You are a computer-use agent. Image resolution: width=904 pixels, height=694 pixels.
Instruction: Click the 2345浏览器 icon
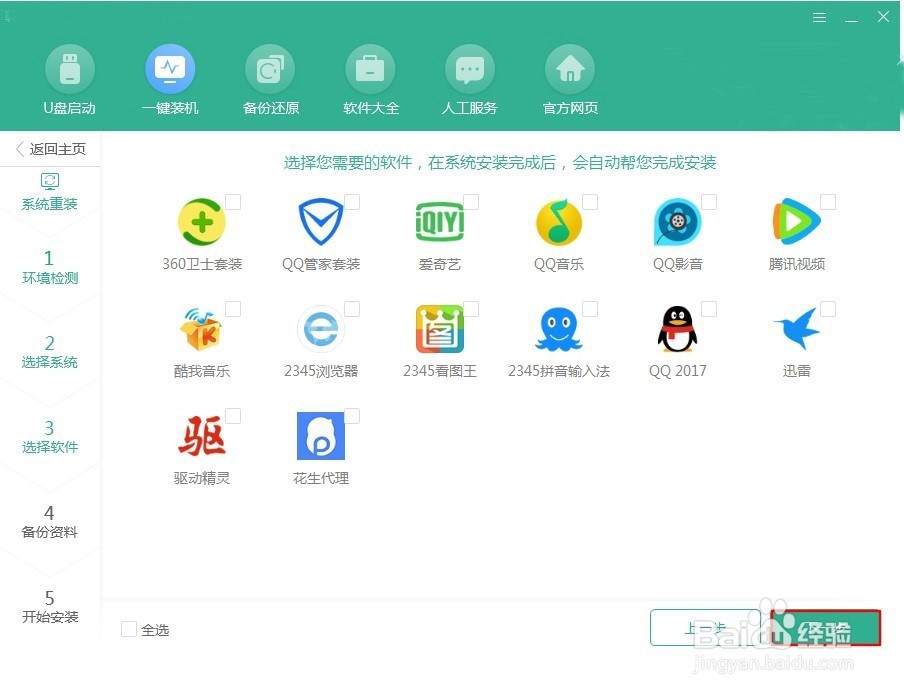tap(321, 328)
